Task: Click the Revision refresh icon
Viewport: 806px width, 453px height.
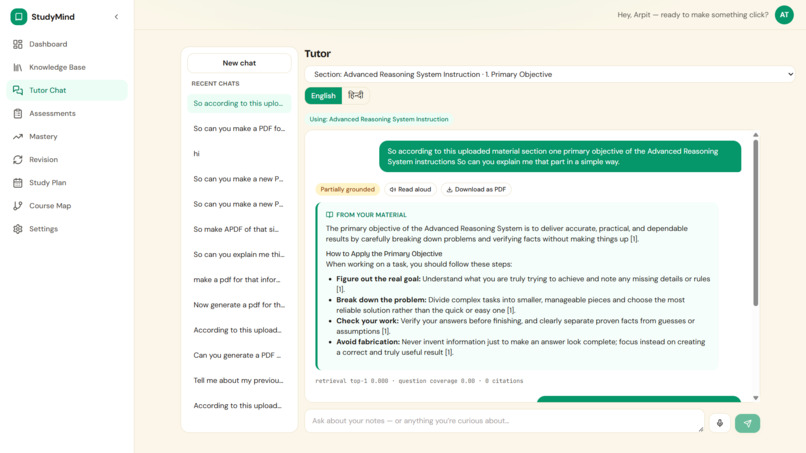Action: coord(18,159)
